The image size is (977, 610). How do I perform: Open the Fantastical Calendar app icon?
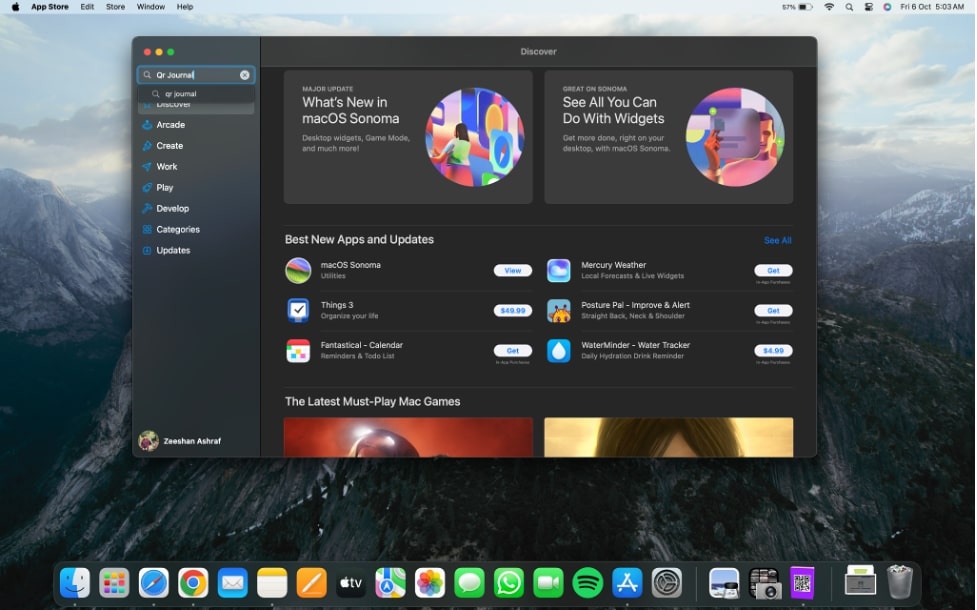point(298,350)
